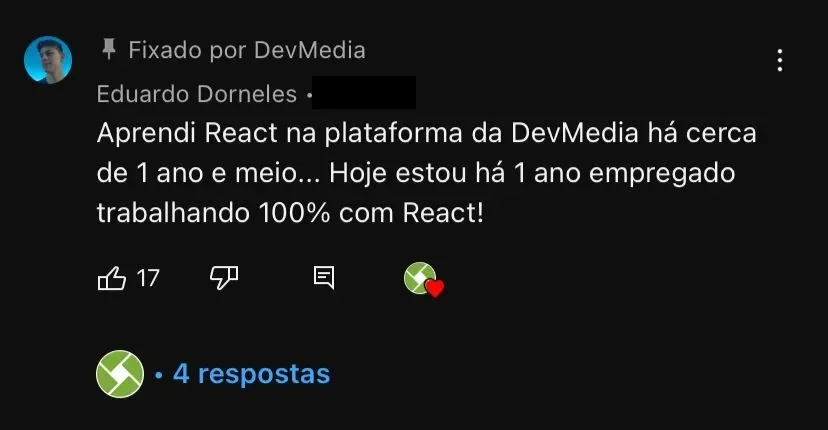Click the Fixado por DevMedia label
The height and width of the screenshot is (430, 828).
click(x=247, y=50)
